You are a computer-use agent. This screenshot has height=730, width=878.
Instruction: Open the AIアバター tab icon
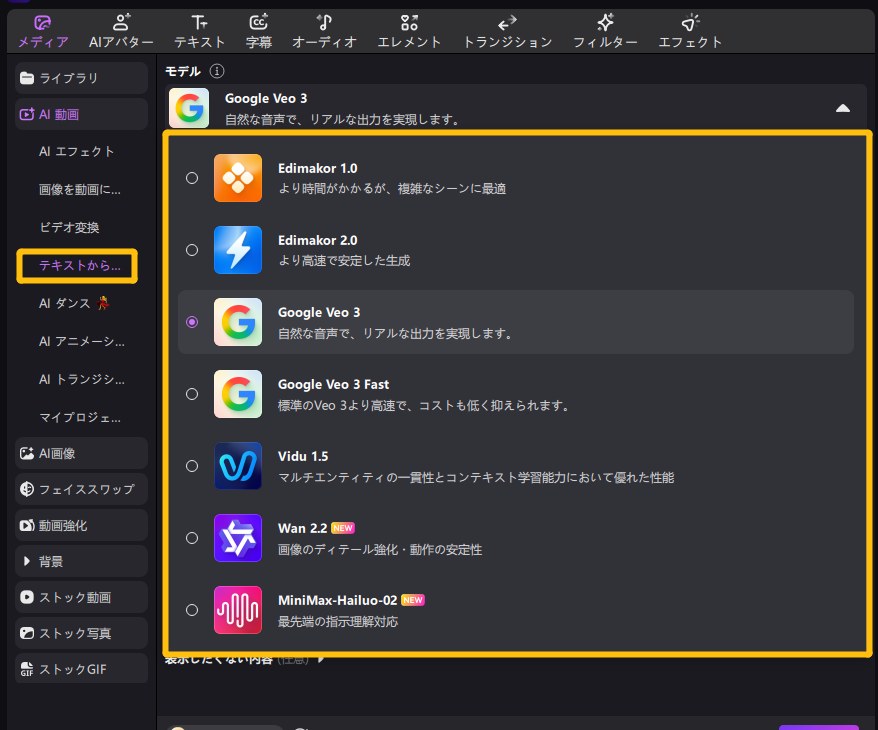coord(121,22)
